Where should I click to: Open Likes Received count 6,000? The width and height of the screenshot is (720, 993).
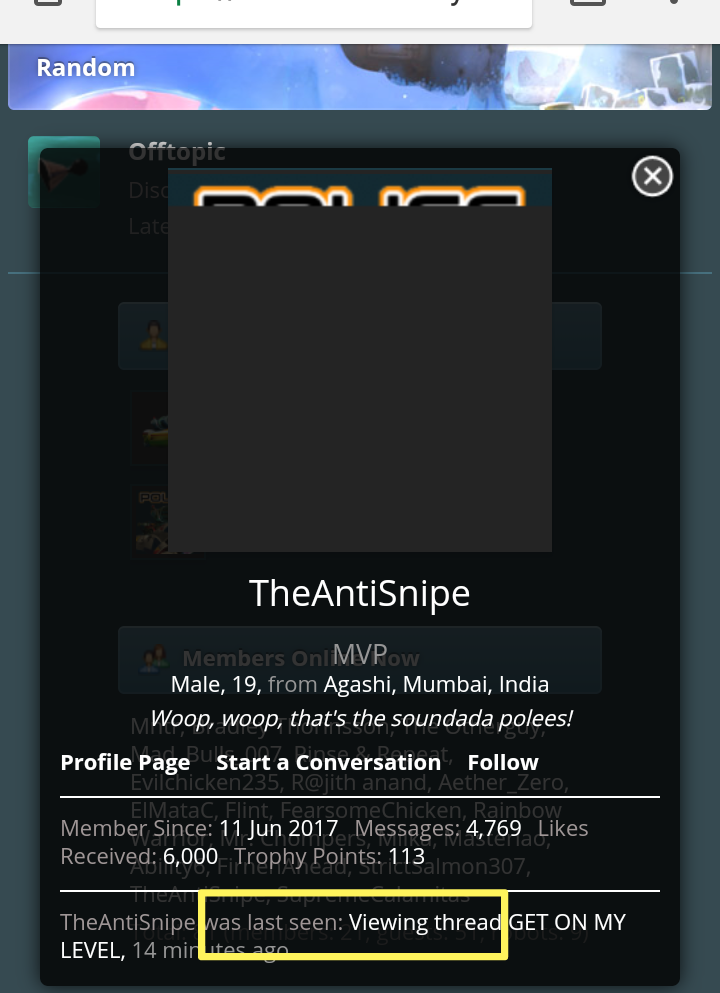tap(191, 856)
